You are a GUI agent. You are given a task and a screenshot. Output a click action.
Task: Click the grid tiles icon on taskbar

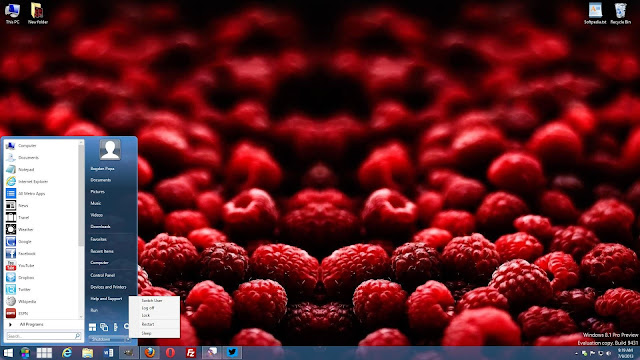coord(44,353)
